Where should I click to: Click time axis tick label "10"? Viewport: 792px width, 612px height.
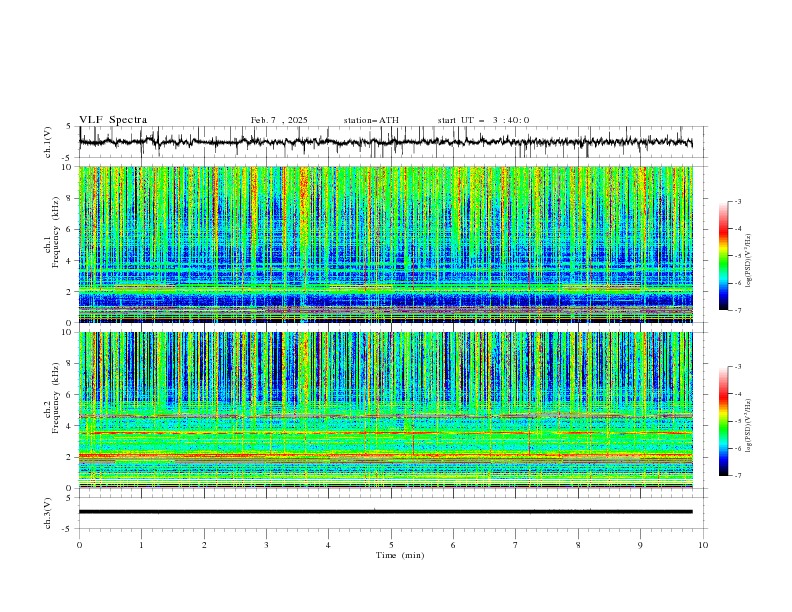tap(703, 545)
